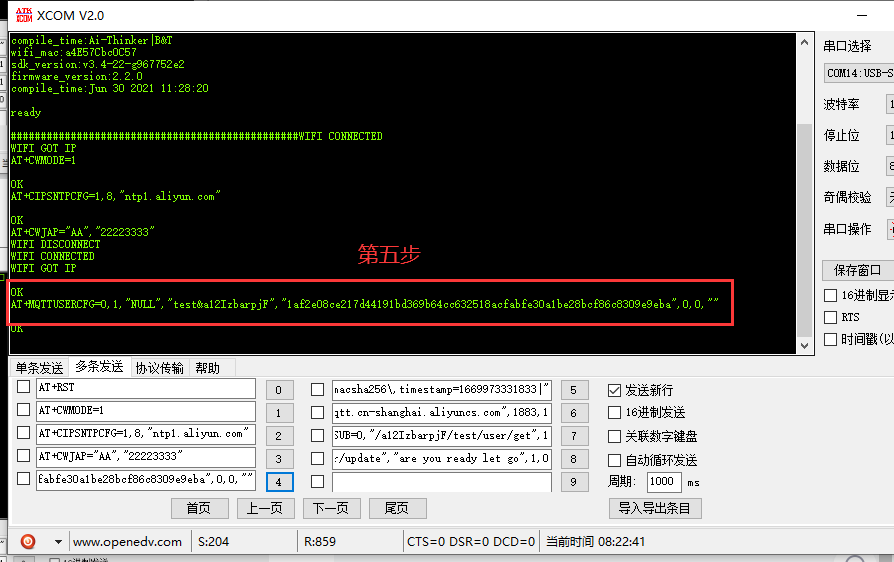Click the red status icon in status bar
The width and height of the screenshot is (894, 562).
pos(27,541)
